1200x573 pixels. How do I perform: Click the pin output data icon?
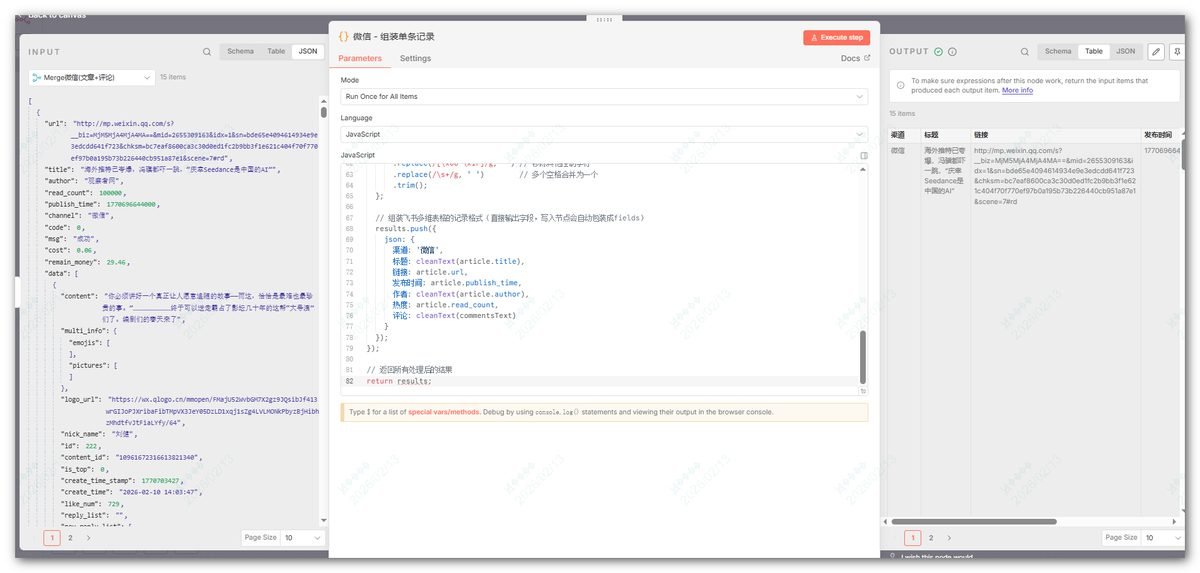click(1175, 52)
